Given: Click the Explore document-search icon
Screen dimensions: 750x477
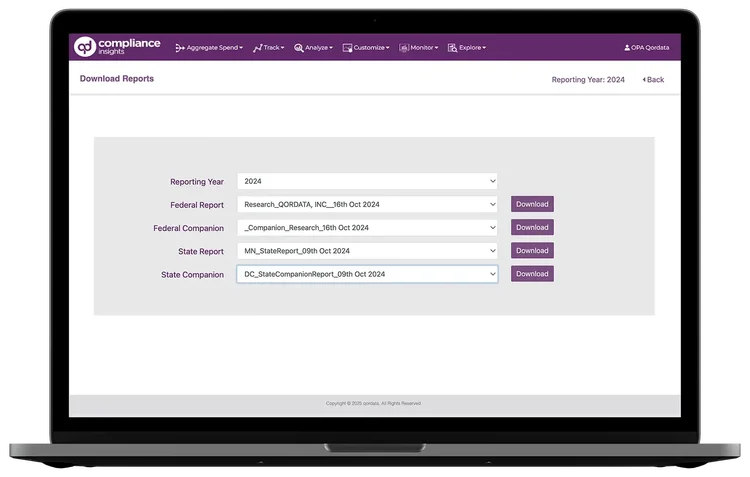Looking at the screenshot, I should pyautogui.click(x=452, y=48).
